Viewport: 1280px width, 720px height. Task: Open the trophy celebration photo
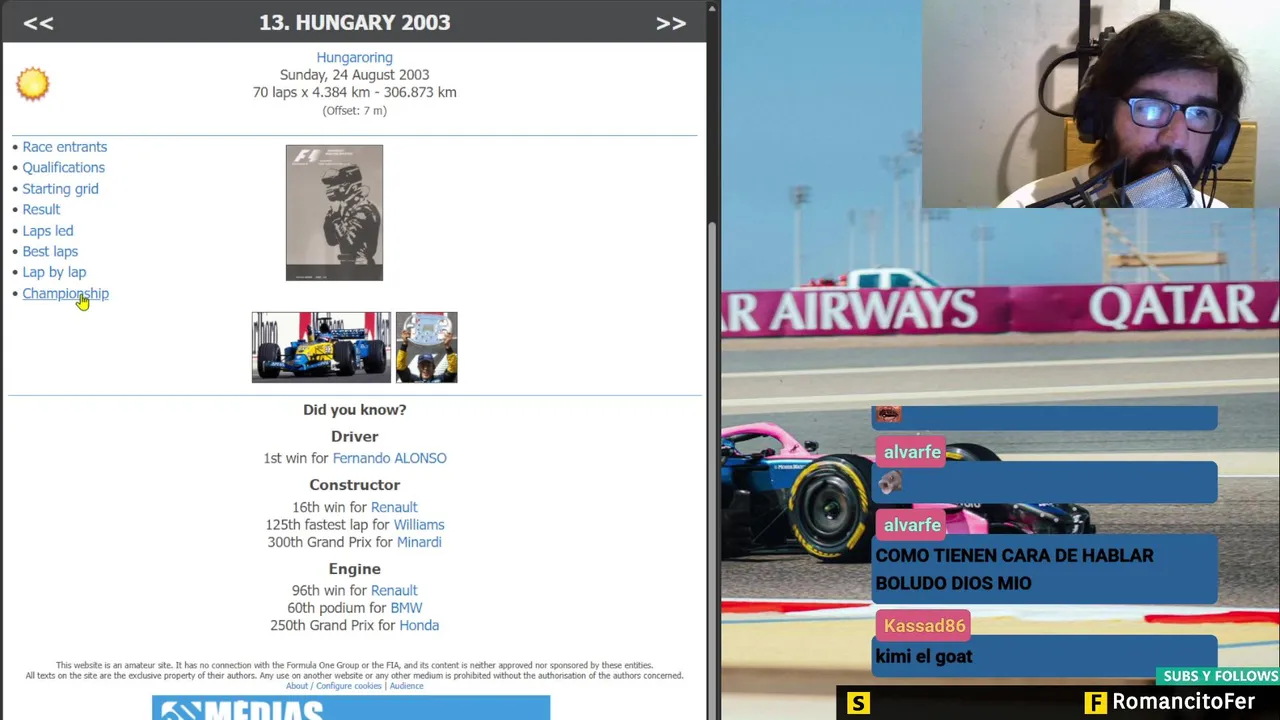pyautogui.click(x=426, y=347)
